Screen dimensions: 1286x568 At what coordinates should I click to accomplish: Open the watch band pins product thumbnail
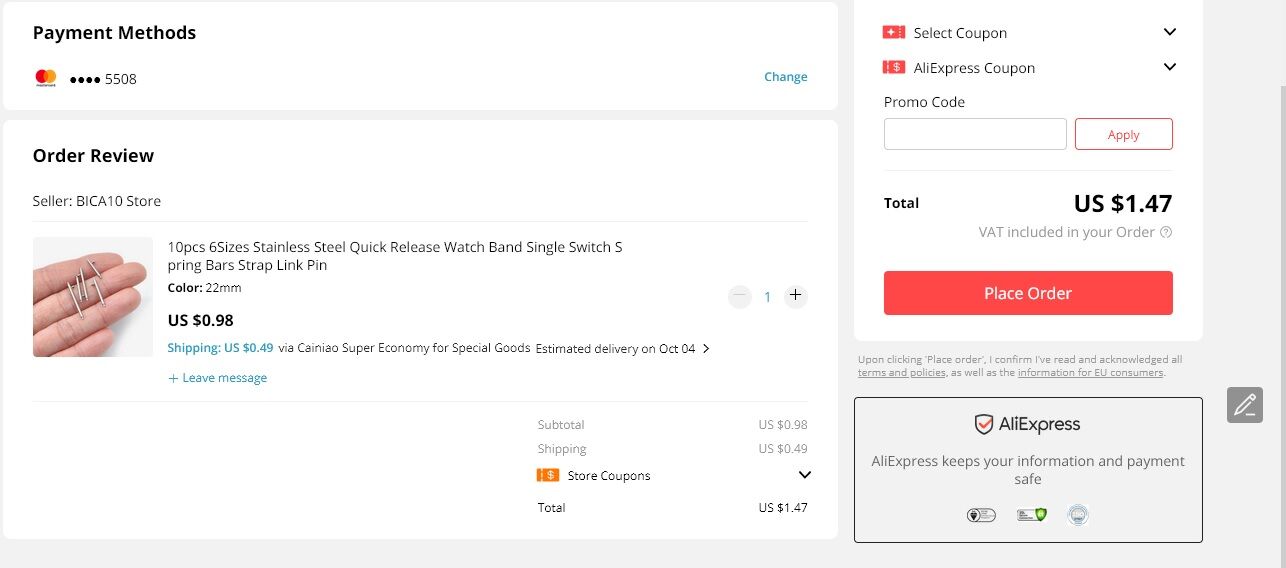click(x=93, y=297)
